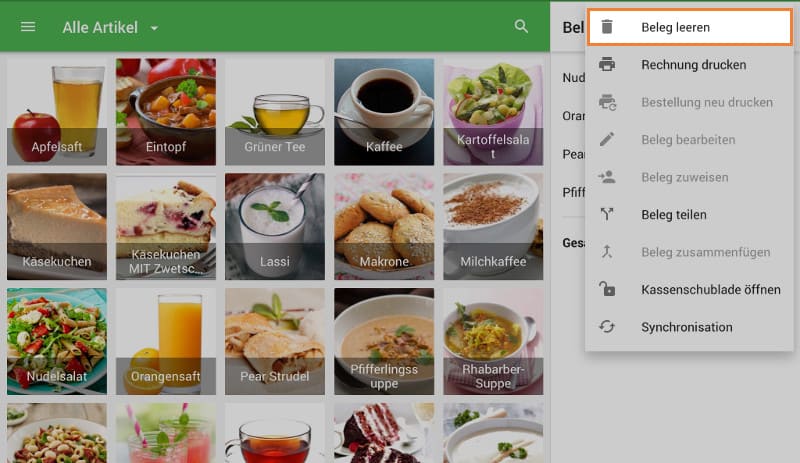This screenshot has height=463, width=800.
Task: Pick the Orangensaft item tile
Action: click(x=166, y=341)
